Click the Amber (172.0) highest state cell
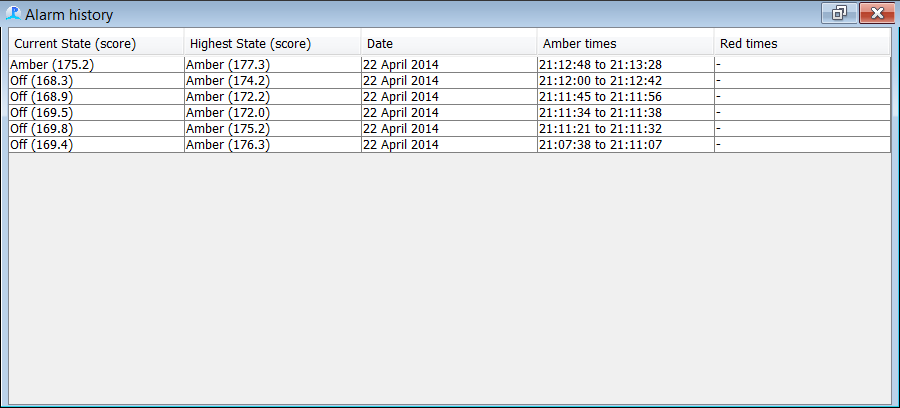 (x=273, y=113)
